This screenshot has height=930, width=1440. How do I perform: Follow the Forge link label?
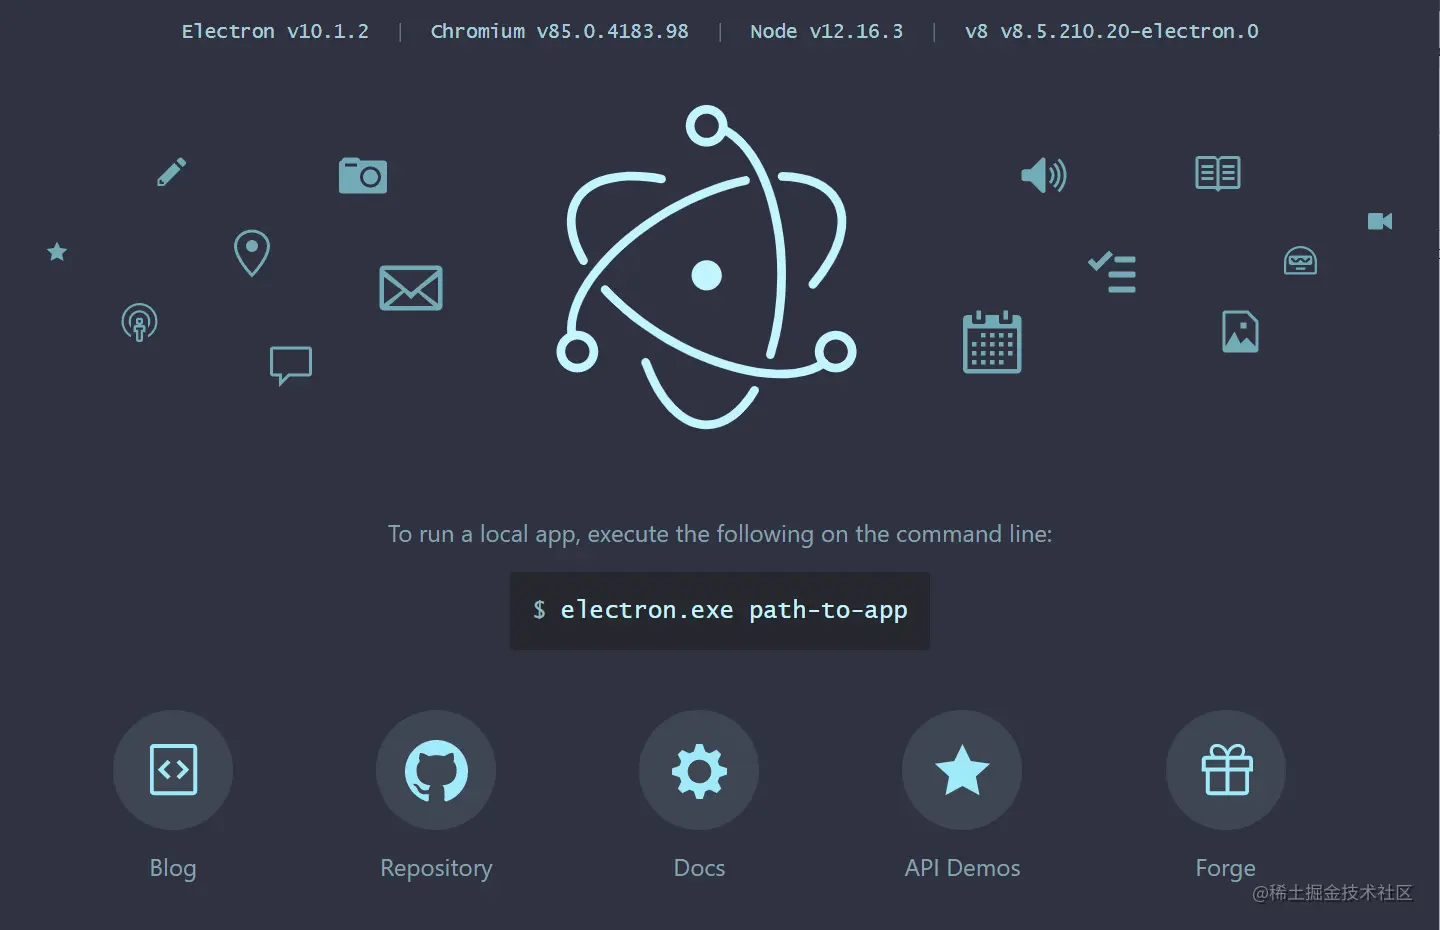click(1226, 868)
